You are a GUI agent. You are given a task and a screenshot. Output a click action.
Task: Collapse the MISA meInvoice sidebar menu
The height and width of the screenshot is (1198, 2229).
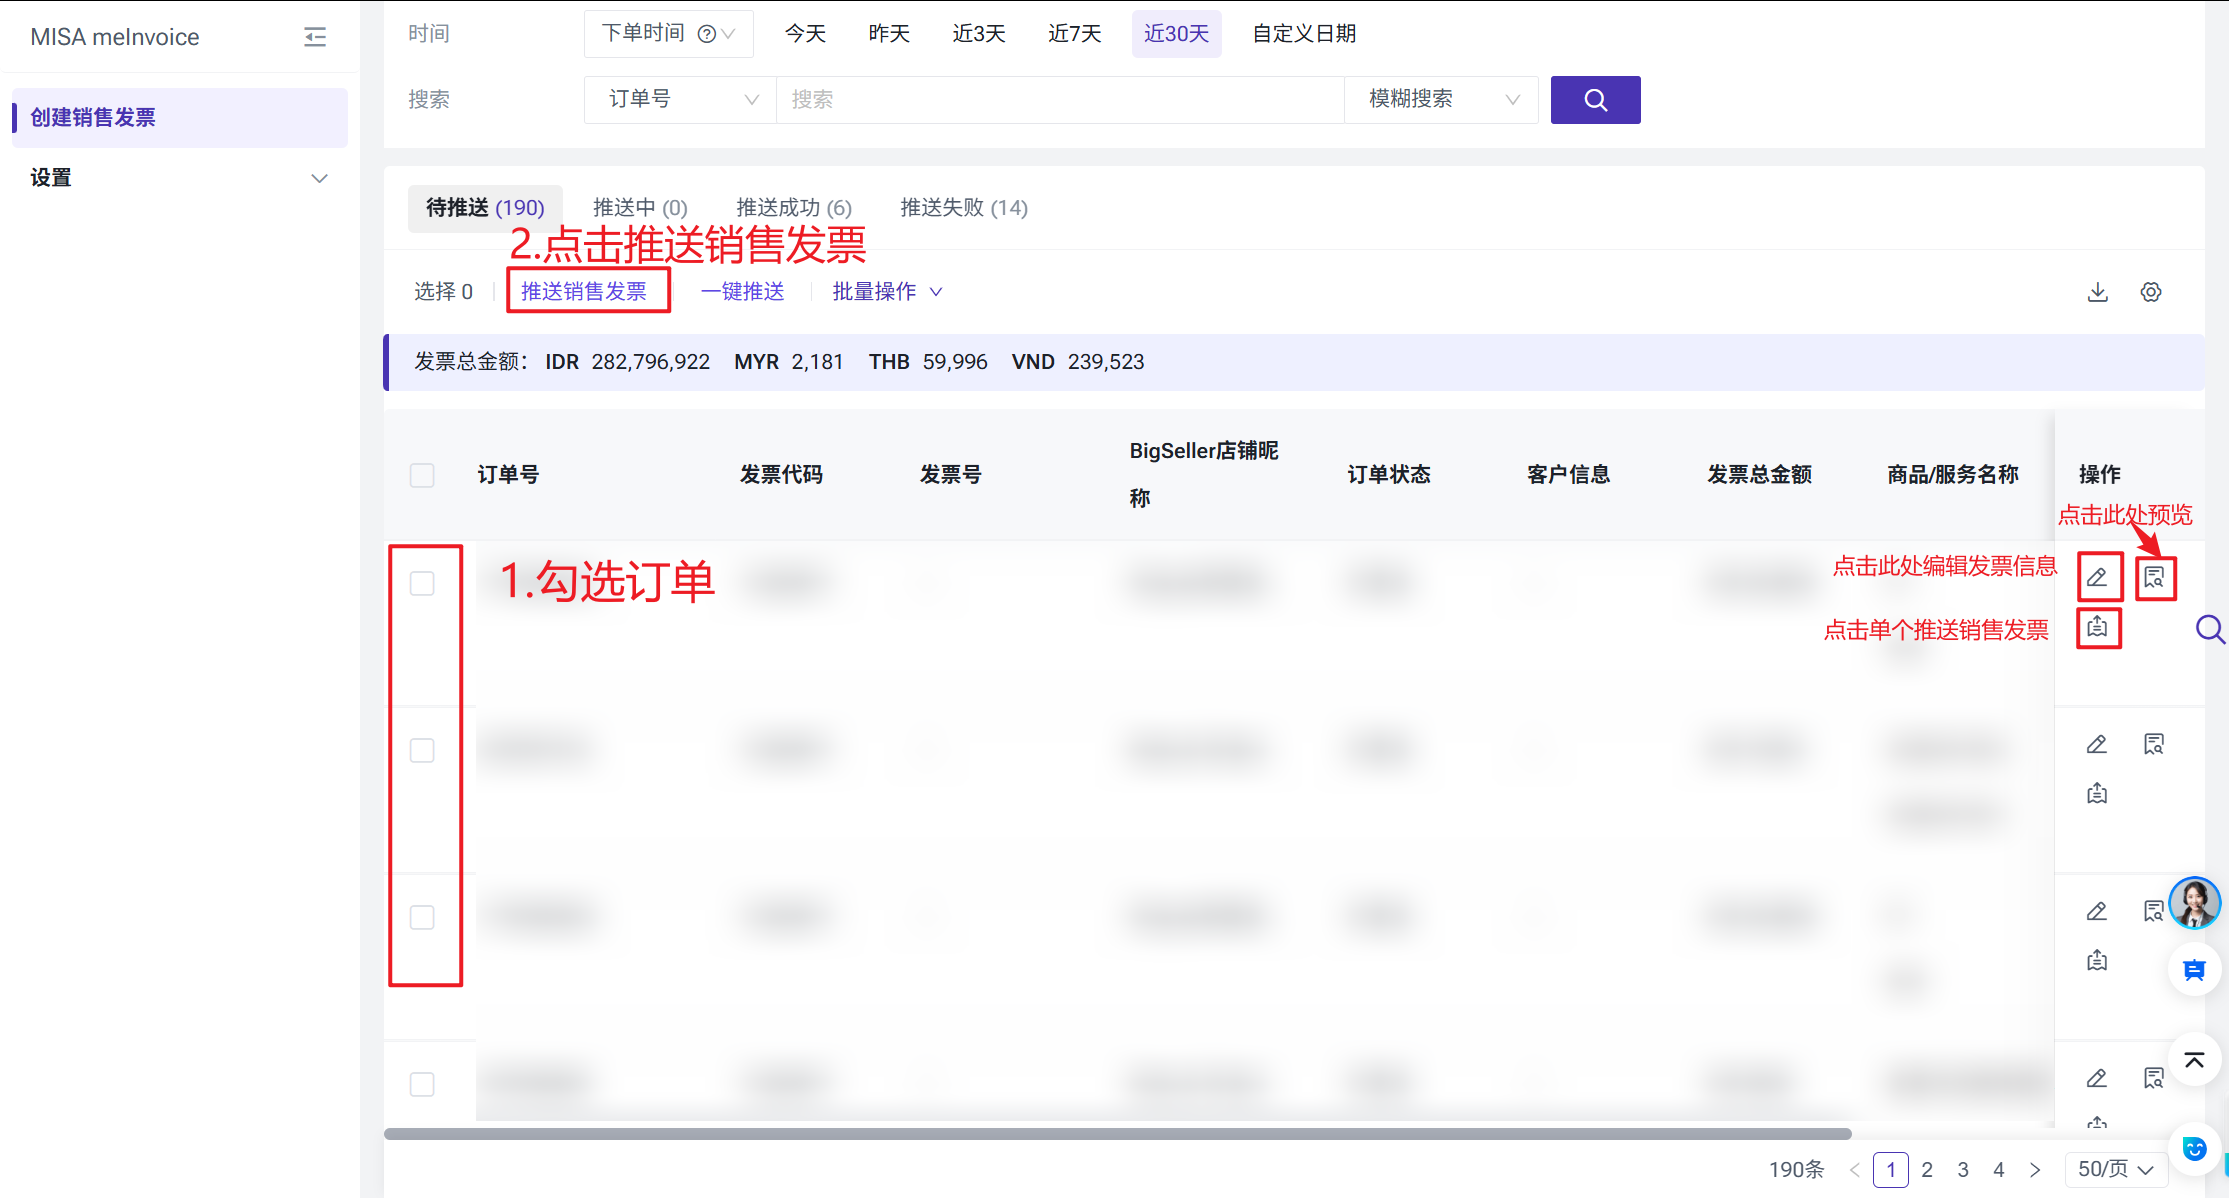click(315, 37)
